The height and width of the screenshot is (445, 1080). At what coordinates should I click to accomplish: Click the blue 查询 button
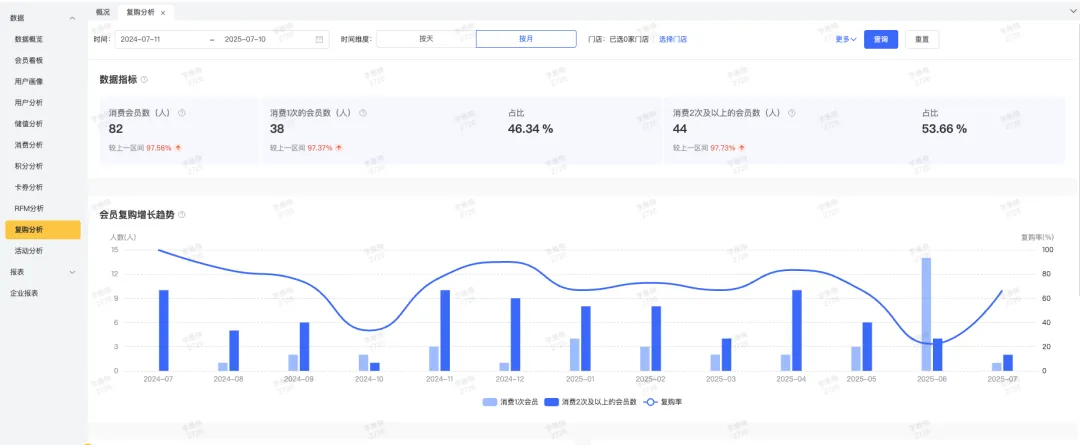880,39
